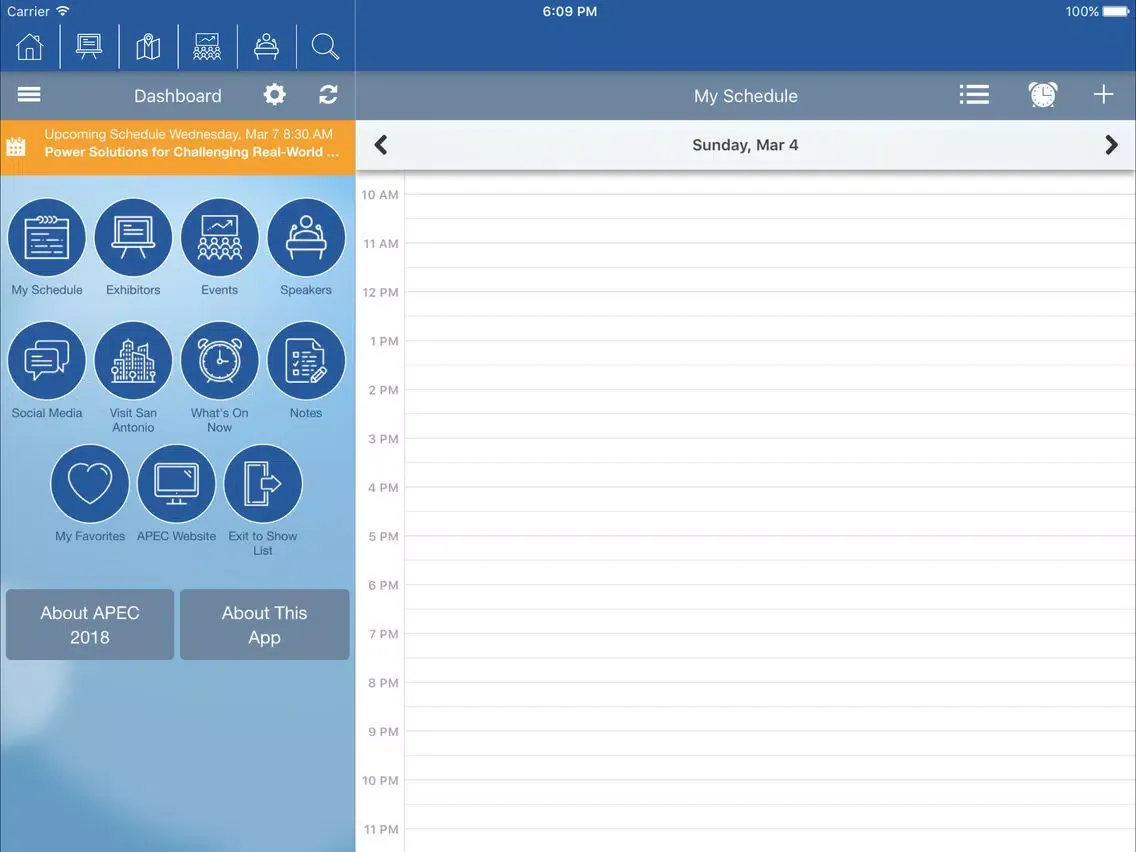
Task: Open the Social Media tile
Action: click(47, 371)
